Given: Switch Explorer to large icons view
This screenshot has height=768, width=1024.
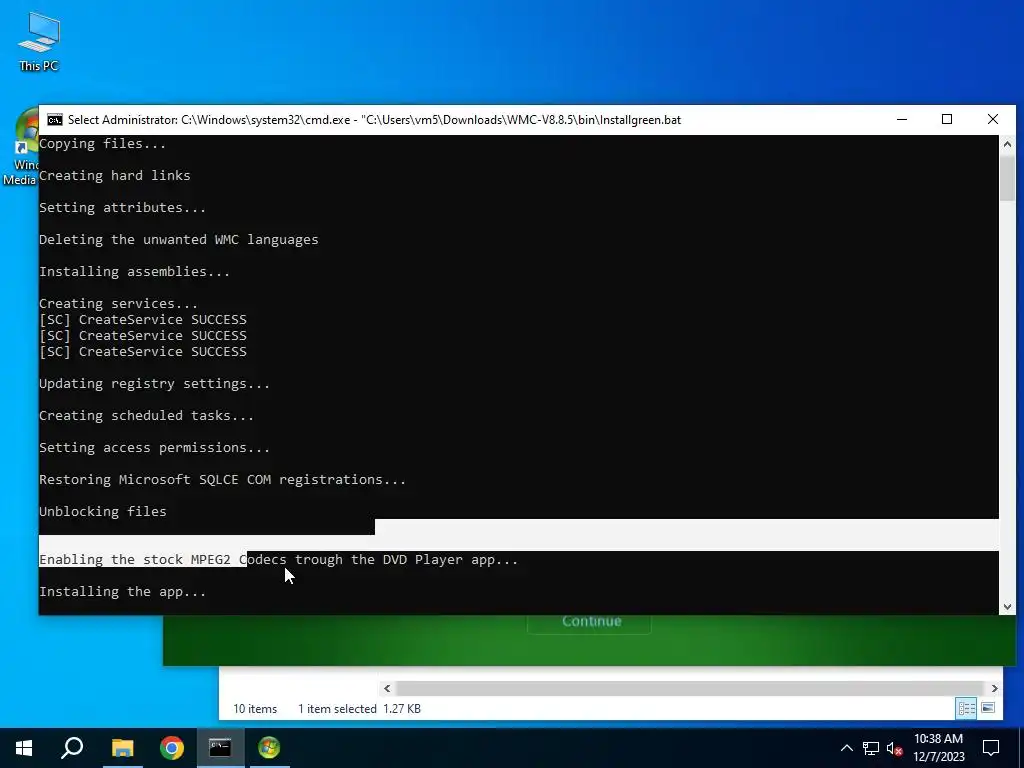Looking at the screenshot, I should pyautogui.click(x=988, y=709).
